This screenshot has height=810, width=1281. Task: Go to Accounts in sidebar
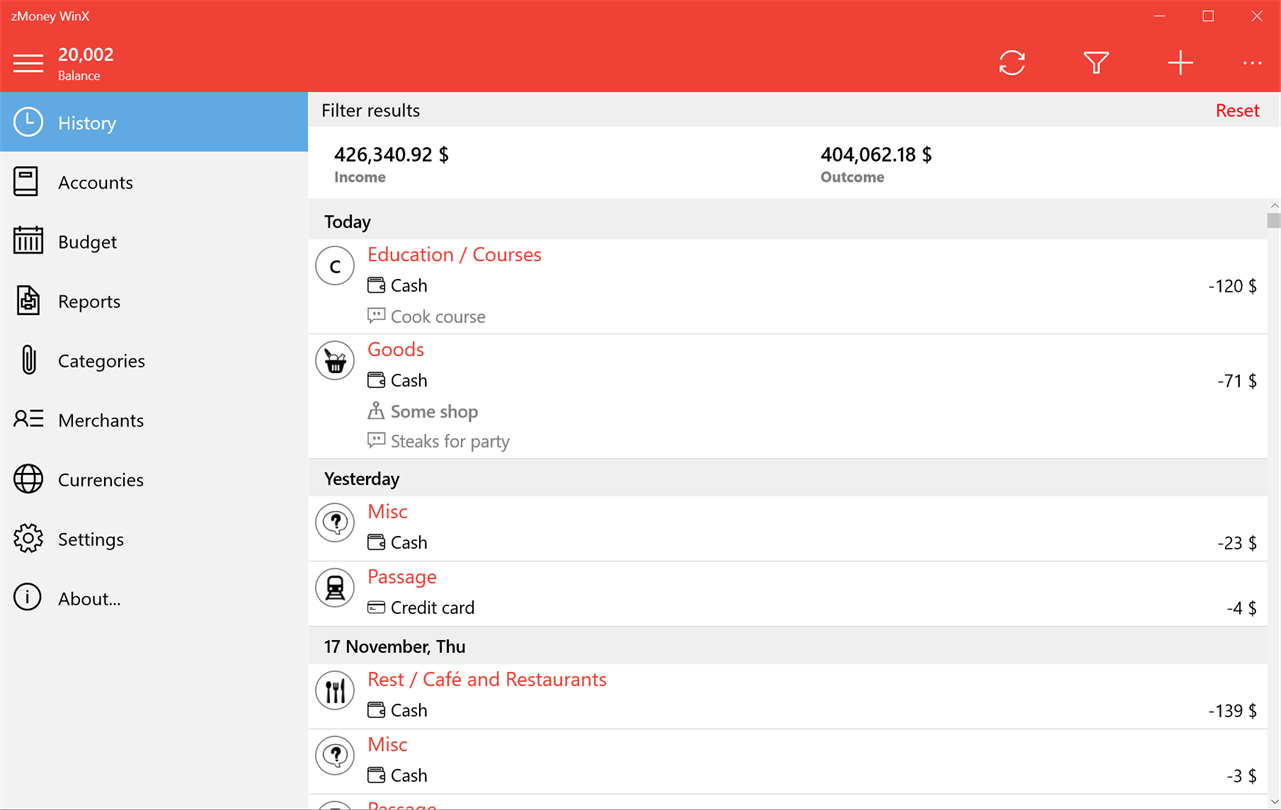pyautogui.click(x=95, y=182)
